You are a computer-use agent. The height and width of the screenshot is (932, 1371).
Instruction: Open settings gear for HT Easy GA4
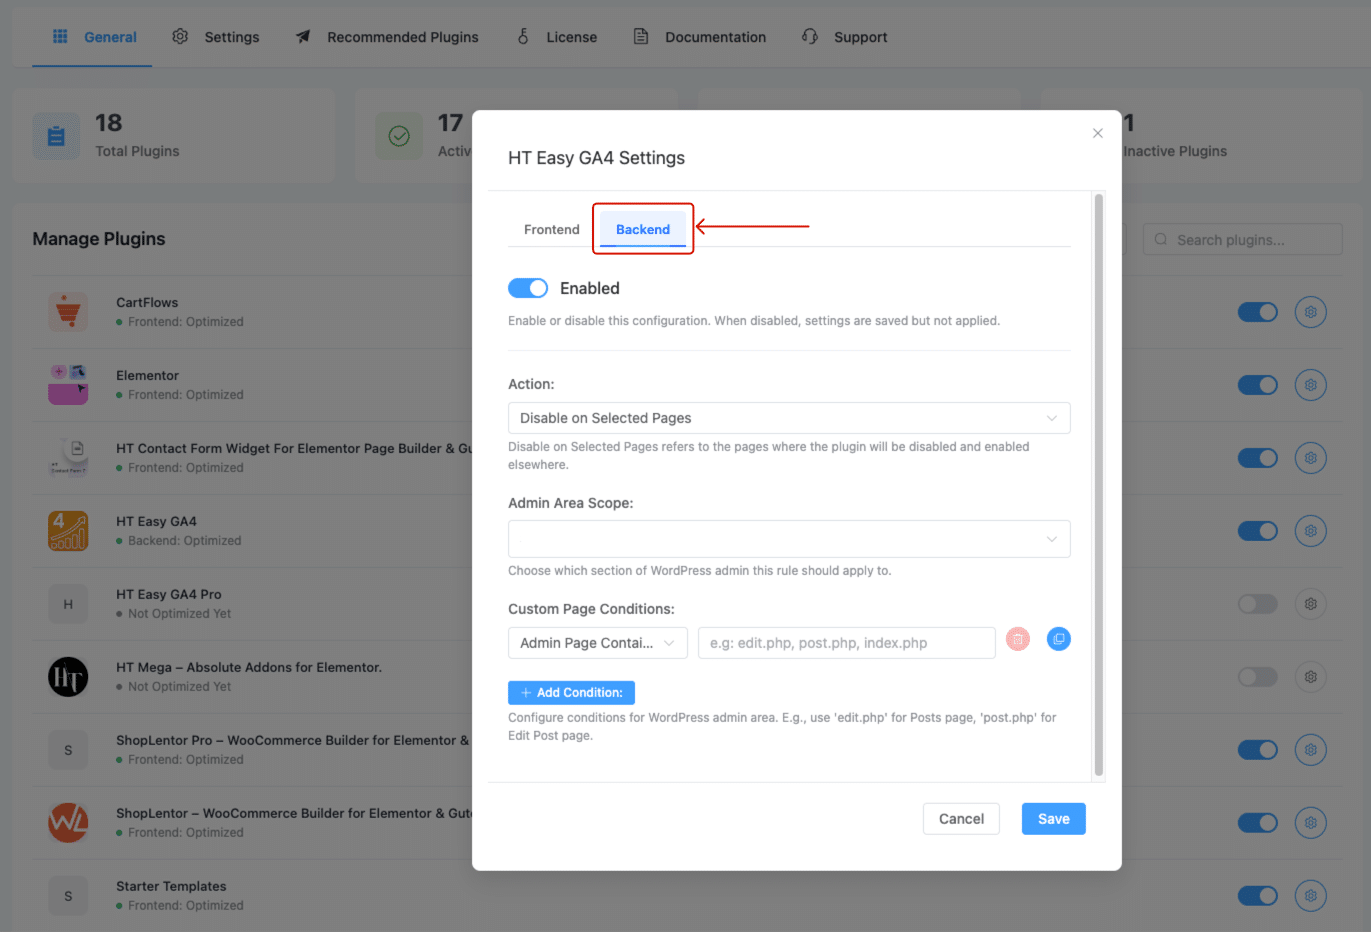click(1310, 530)
